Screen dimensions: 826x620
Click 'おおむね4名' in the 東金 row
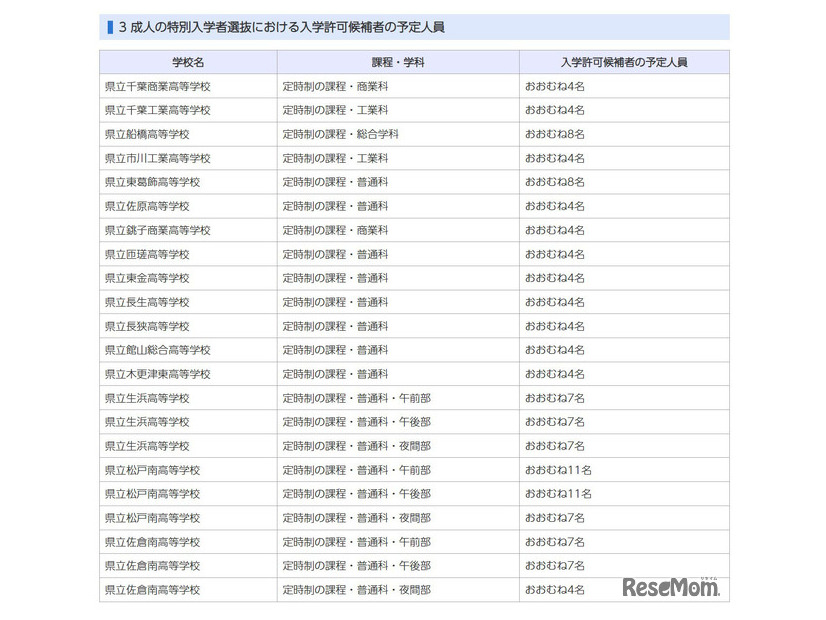pos(555,278)
